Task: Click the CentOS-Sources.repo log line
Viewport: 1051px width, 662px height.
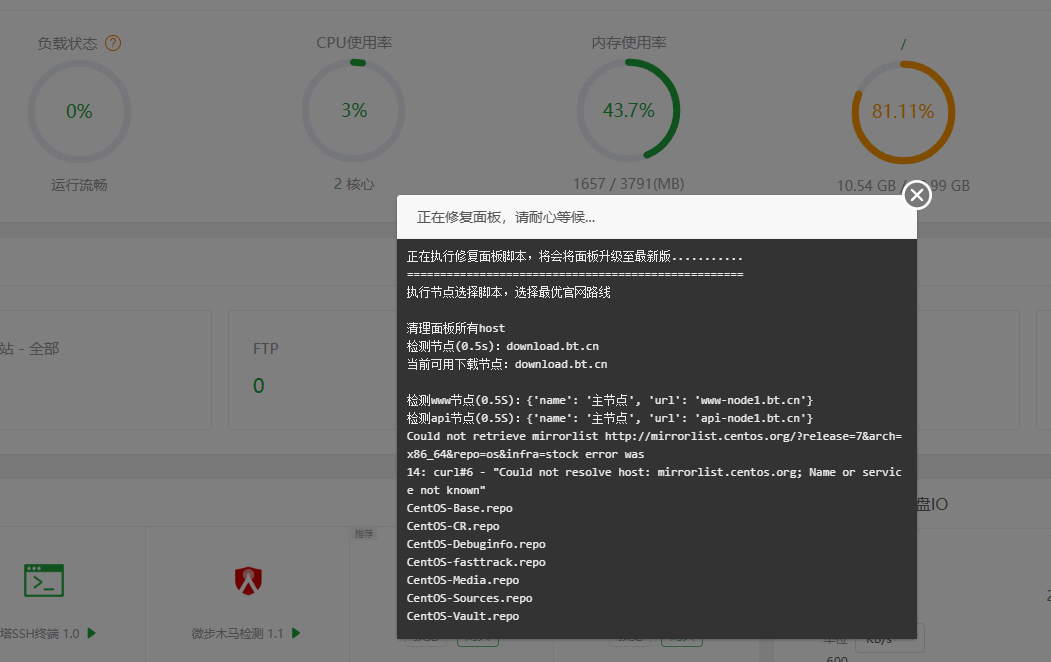Action: coord(469,598)
